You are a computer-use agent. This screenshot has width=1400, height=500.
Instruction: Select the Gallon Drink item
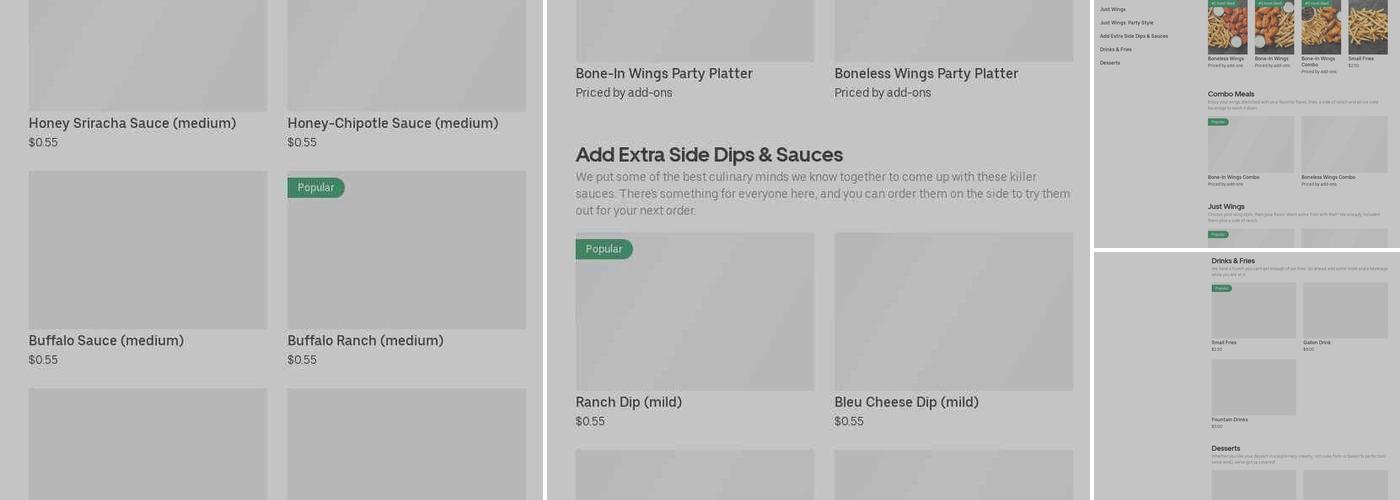[1345, 317]
